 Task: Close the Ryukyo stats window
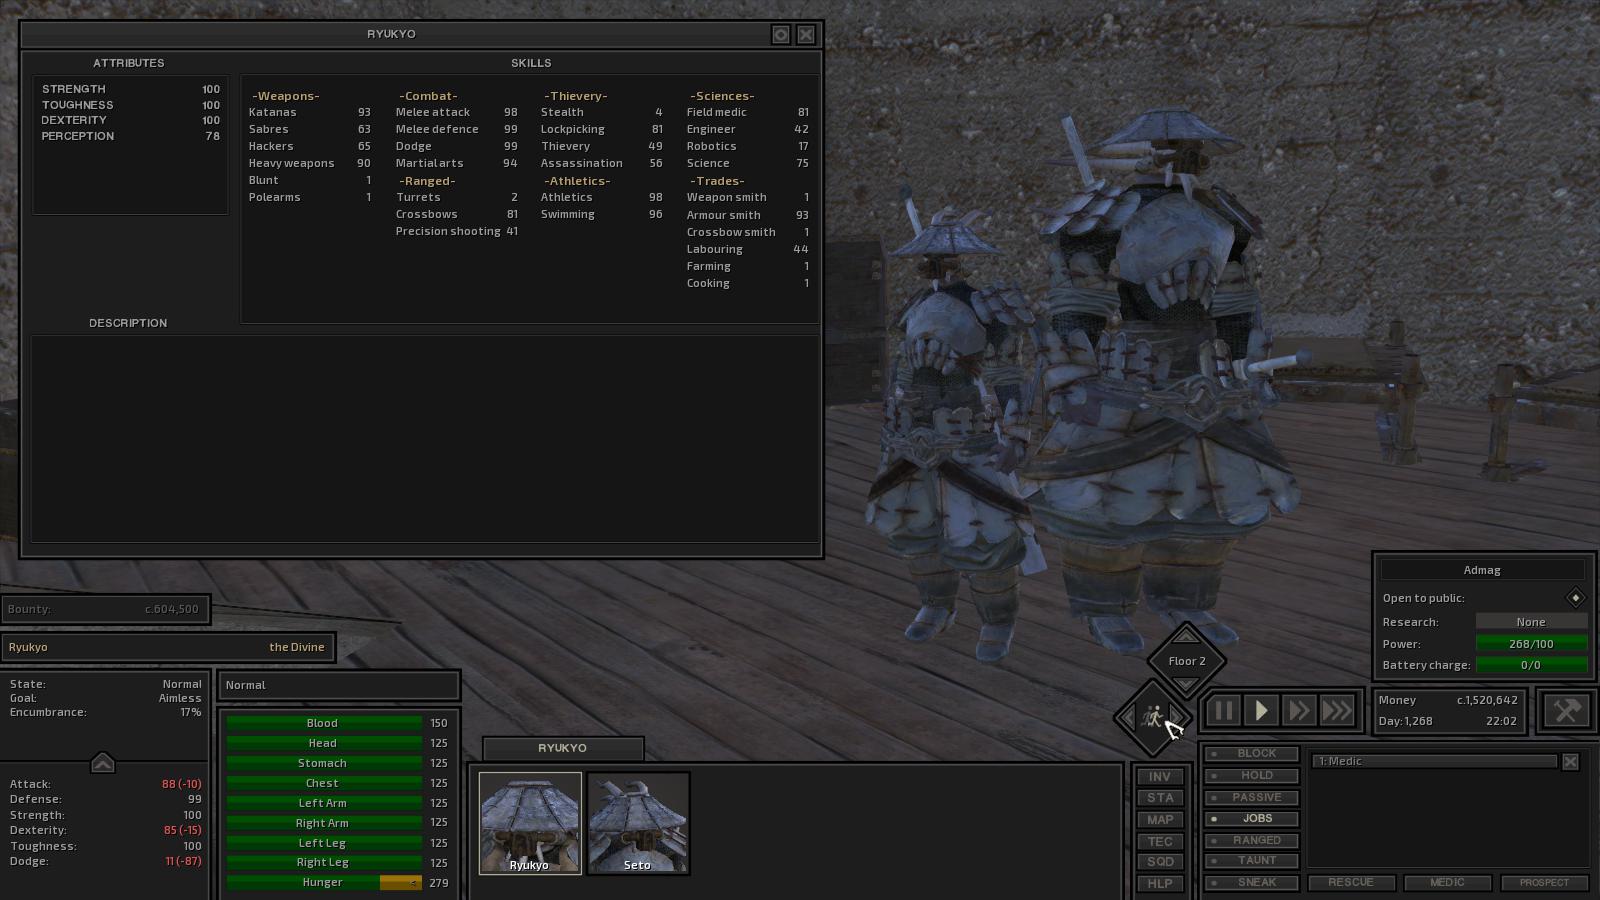coord(806,35)
